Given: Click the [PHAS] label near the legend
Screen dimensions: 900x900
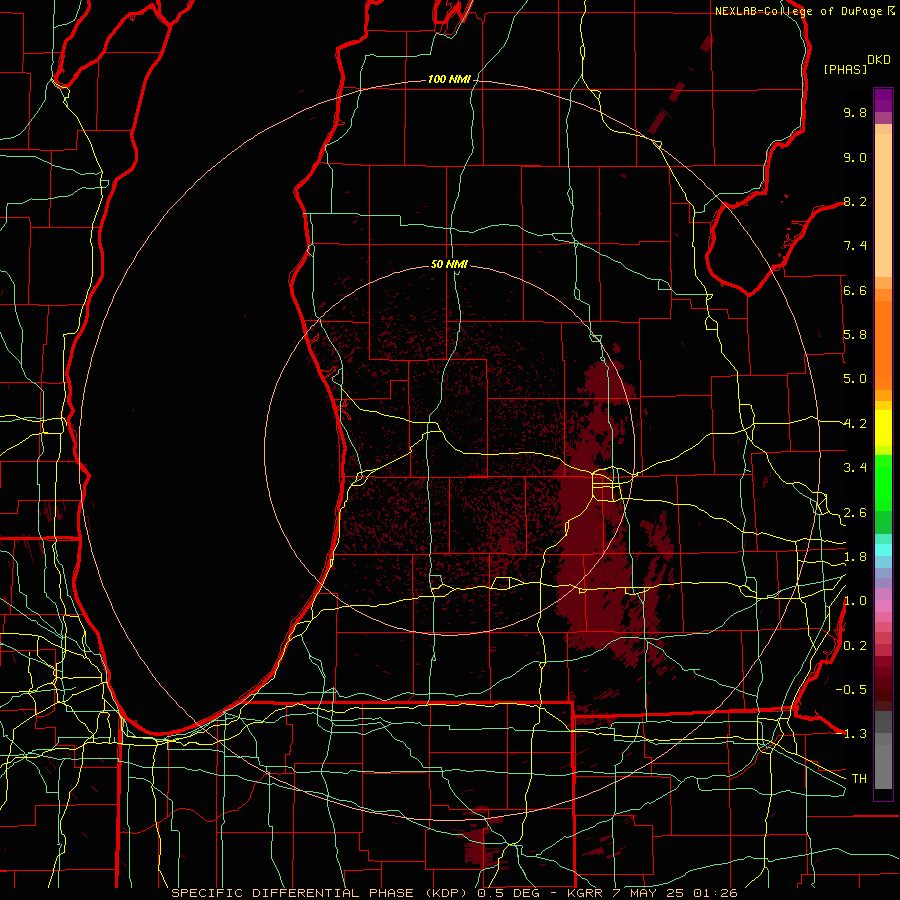Looking at the screenshot, I should 845,69.
